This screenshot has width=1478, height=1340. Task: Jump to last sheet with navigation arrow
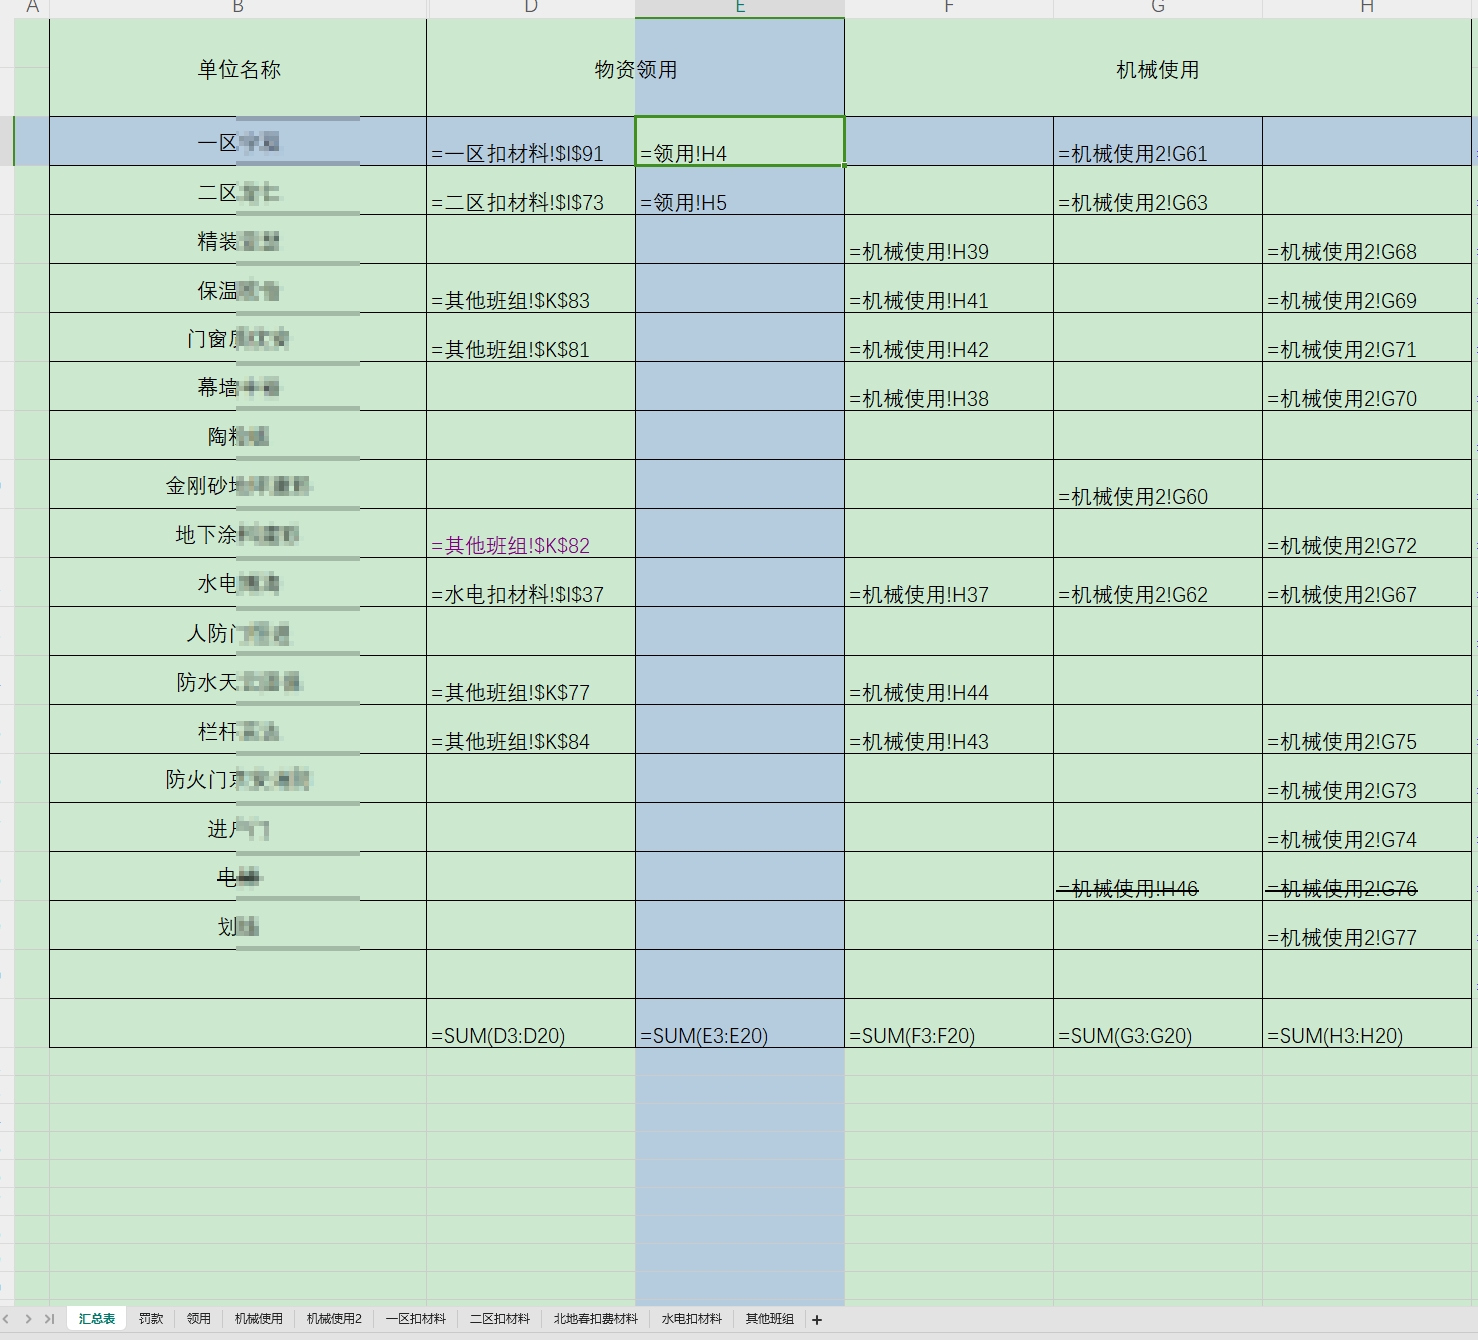tap(49, 1320)
